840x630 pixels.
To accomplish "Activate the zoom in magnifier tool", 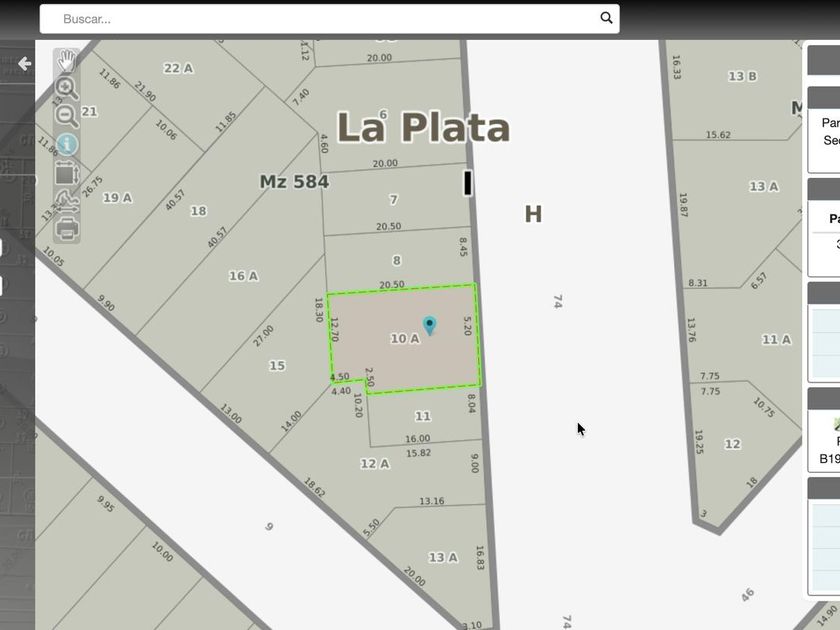I will tap(66, 88).
